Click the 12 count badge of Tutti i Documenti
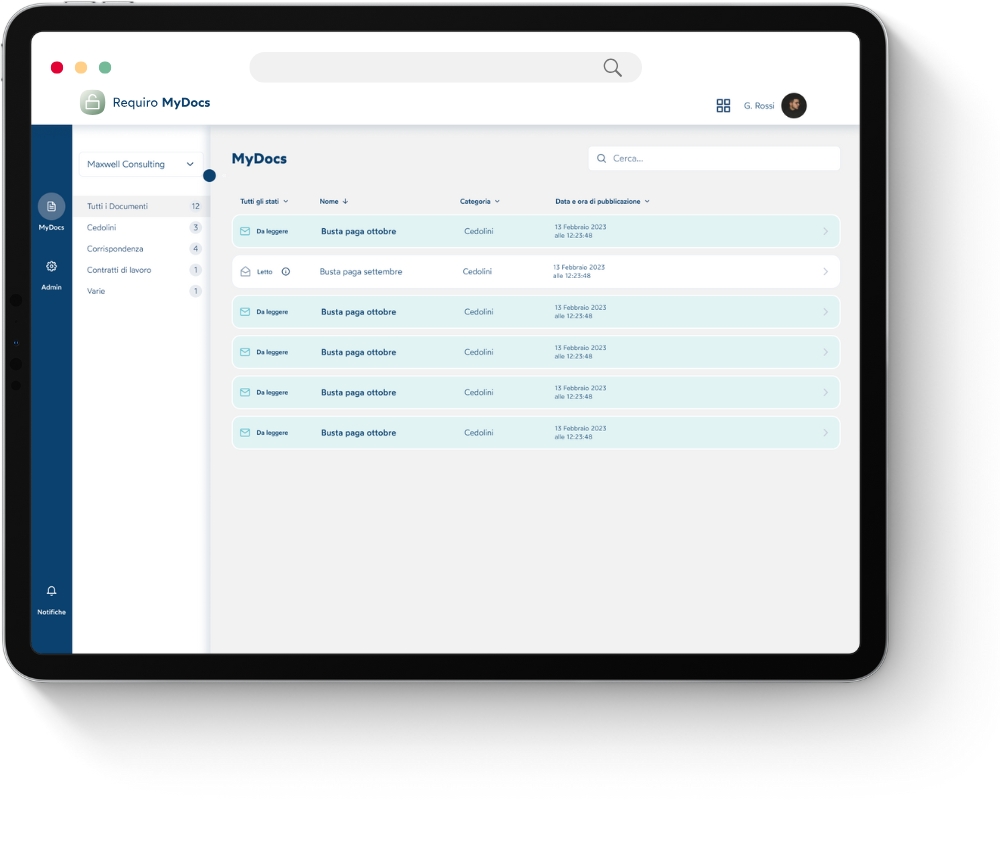The image size is (1000, 850). pyautogui.click(x=196, y=206)
